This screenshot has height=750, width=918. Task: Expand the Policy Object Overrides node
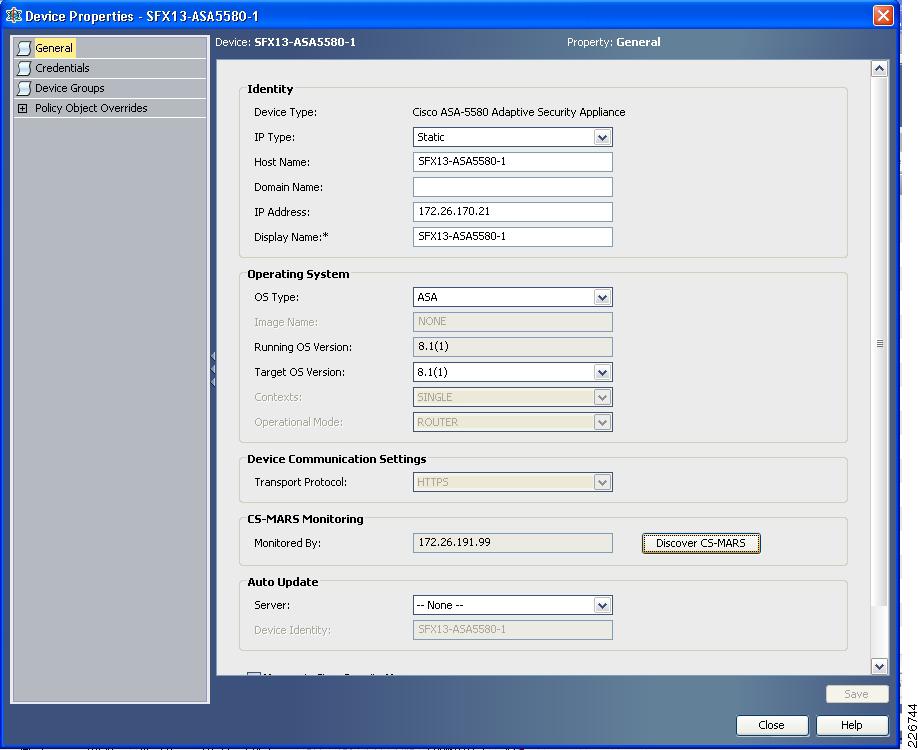pyautogui.click(x=22, y=108)
